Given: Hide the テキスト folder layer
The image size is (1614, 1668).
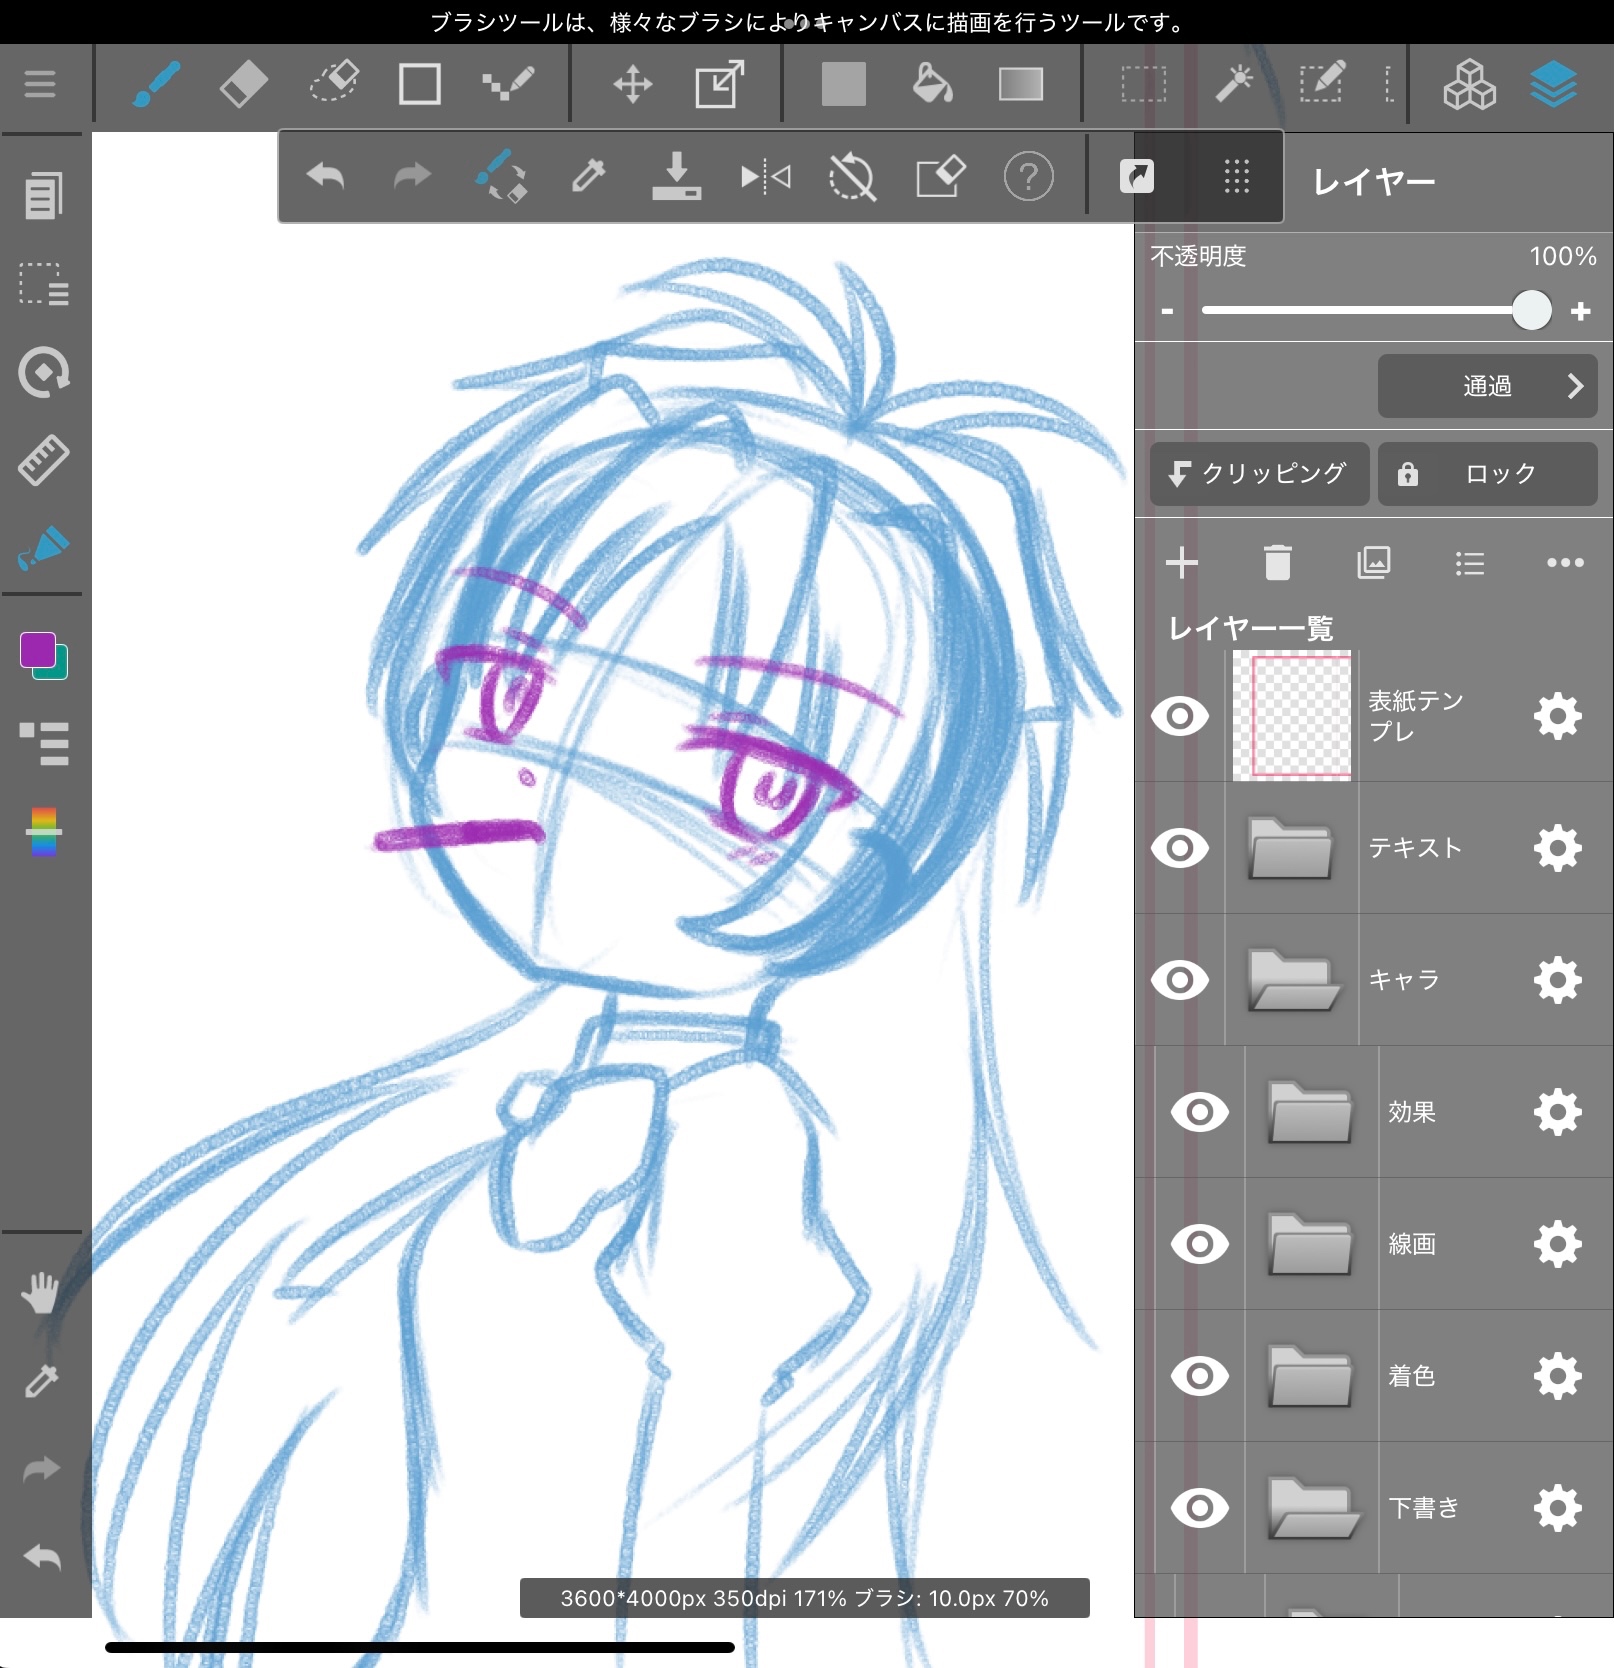Looking at the screenshot, I should [1180, 848].
